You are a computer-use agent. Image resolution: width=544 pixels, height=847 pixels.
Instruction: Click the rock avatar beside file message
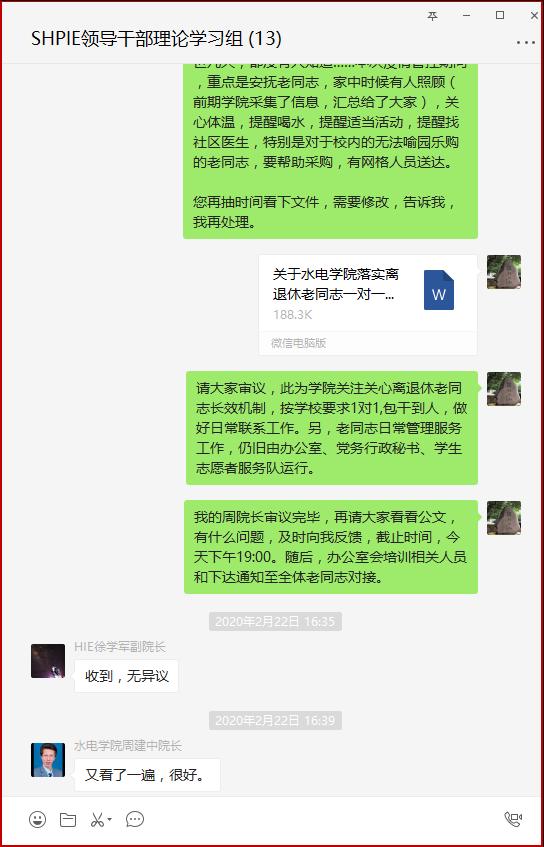click(503, 272)
